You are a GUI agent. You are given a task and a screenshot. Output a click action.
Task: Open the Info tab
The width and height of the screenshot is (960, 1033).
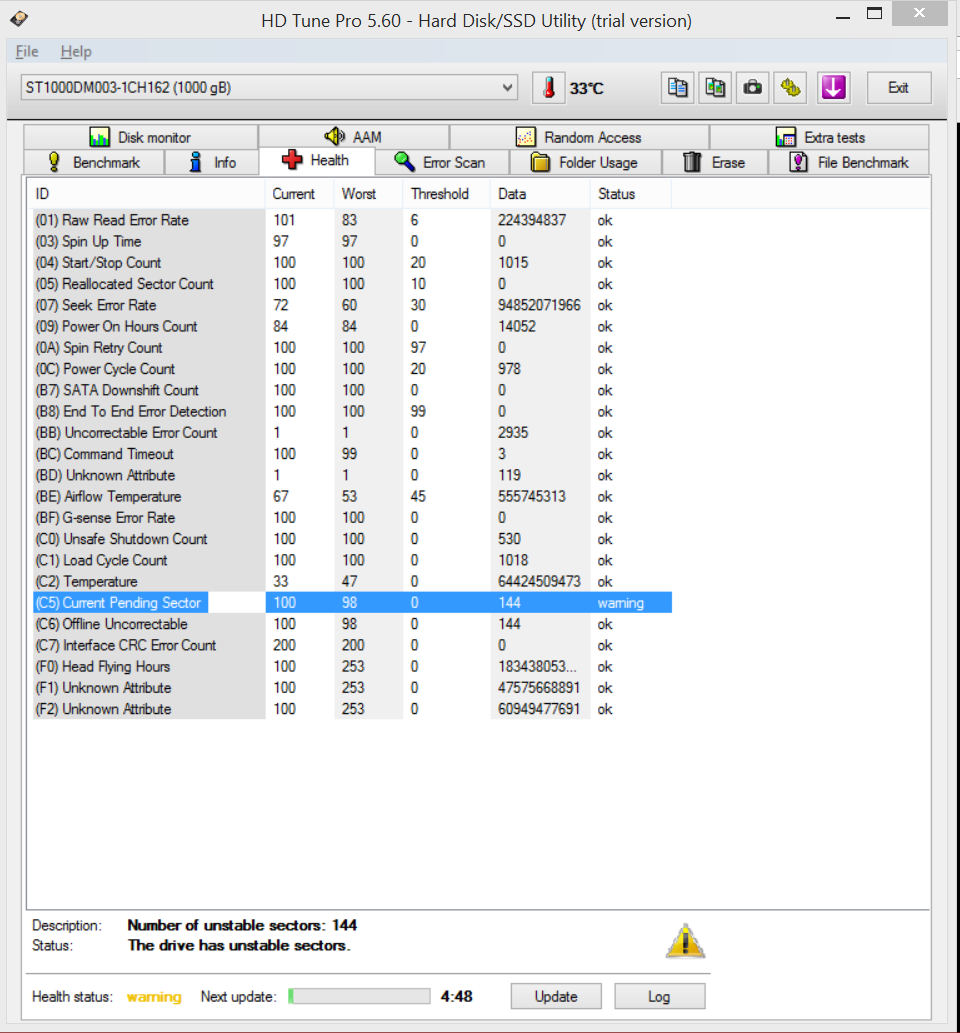click(212, 162)
